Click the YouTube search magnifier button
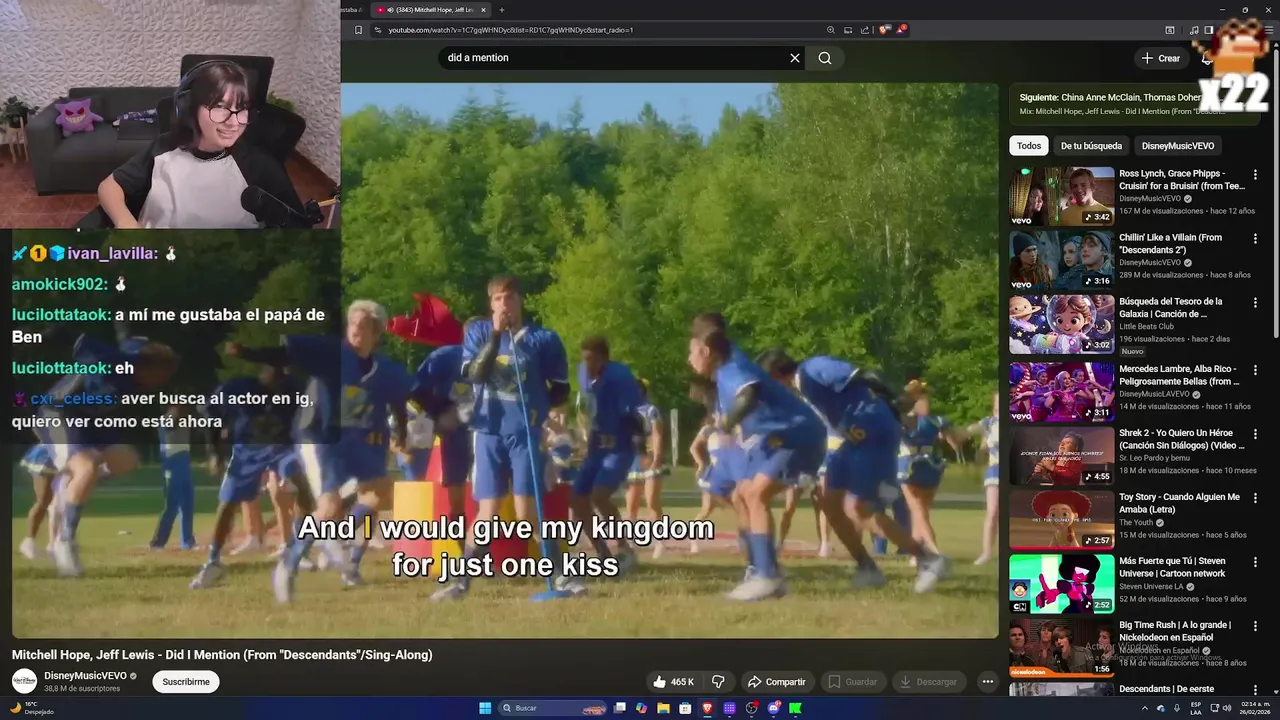 coord(825,58)
